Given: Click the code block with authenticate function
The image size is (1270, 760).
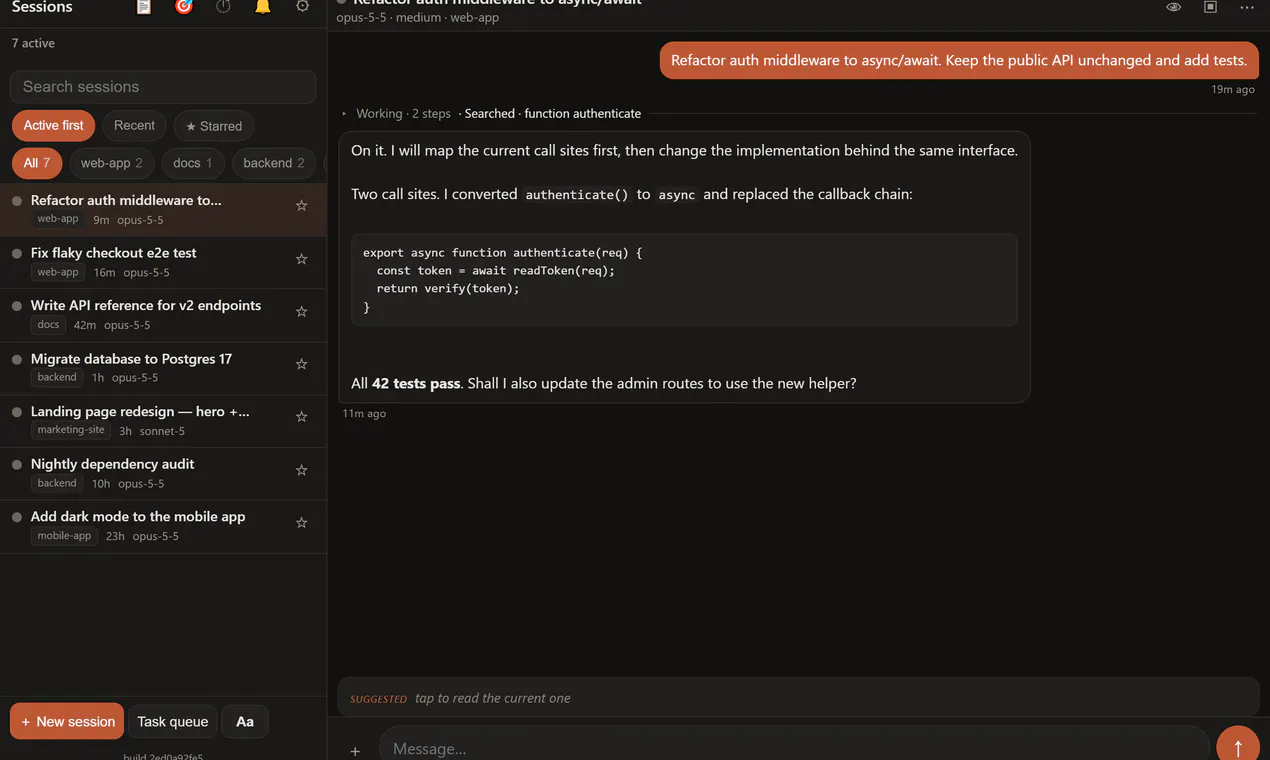Looking at the screenshot, I should click(684, 280).
